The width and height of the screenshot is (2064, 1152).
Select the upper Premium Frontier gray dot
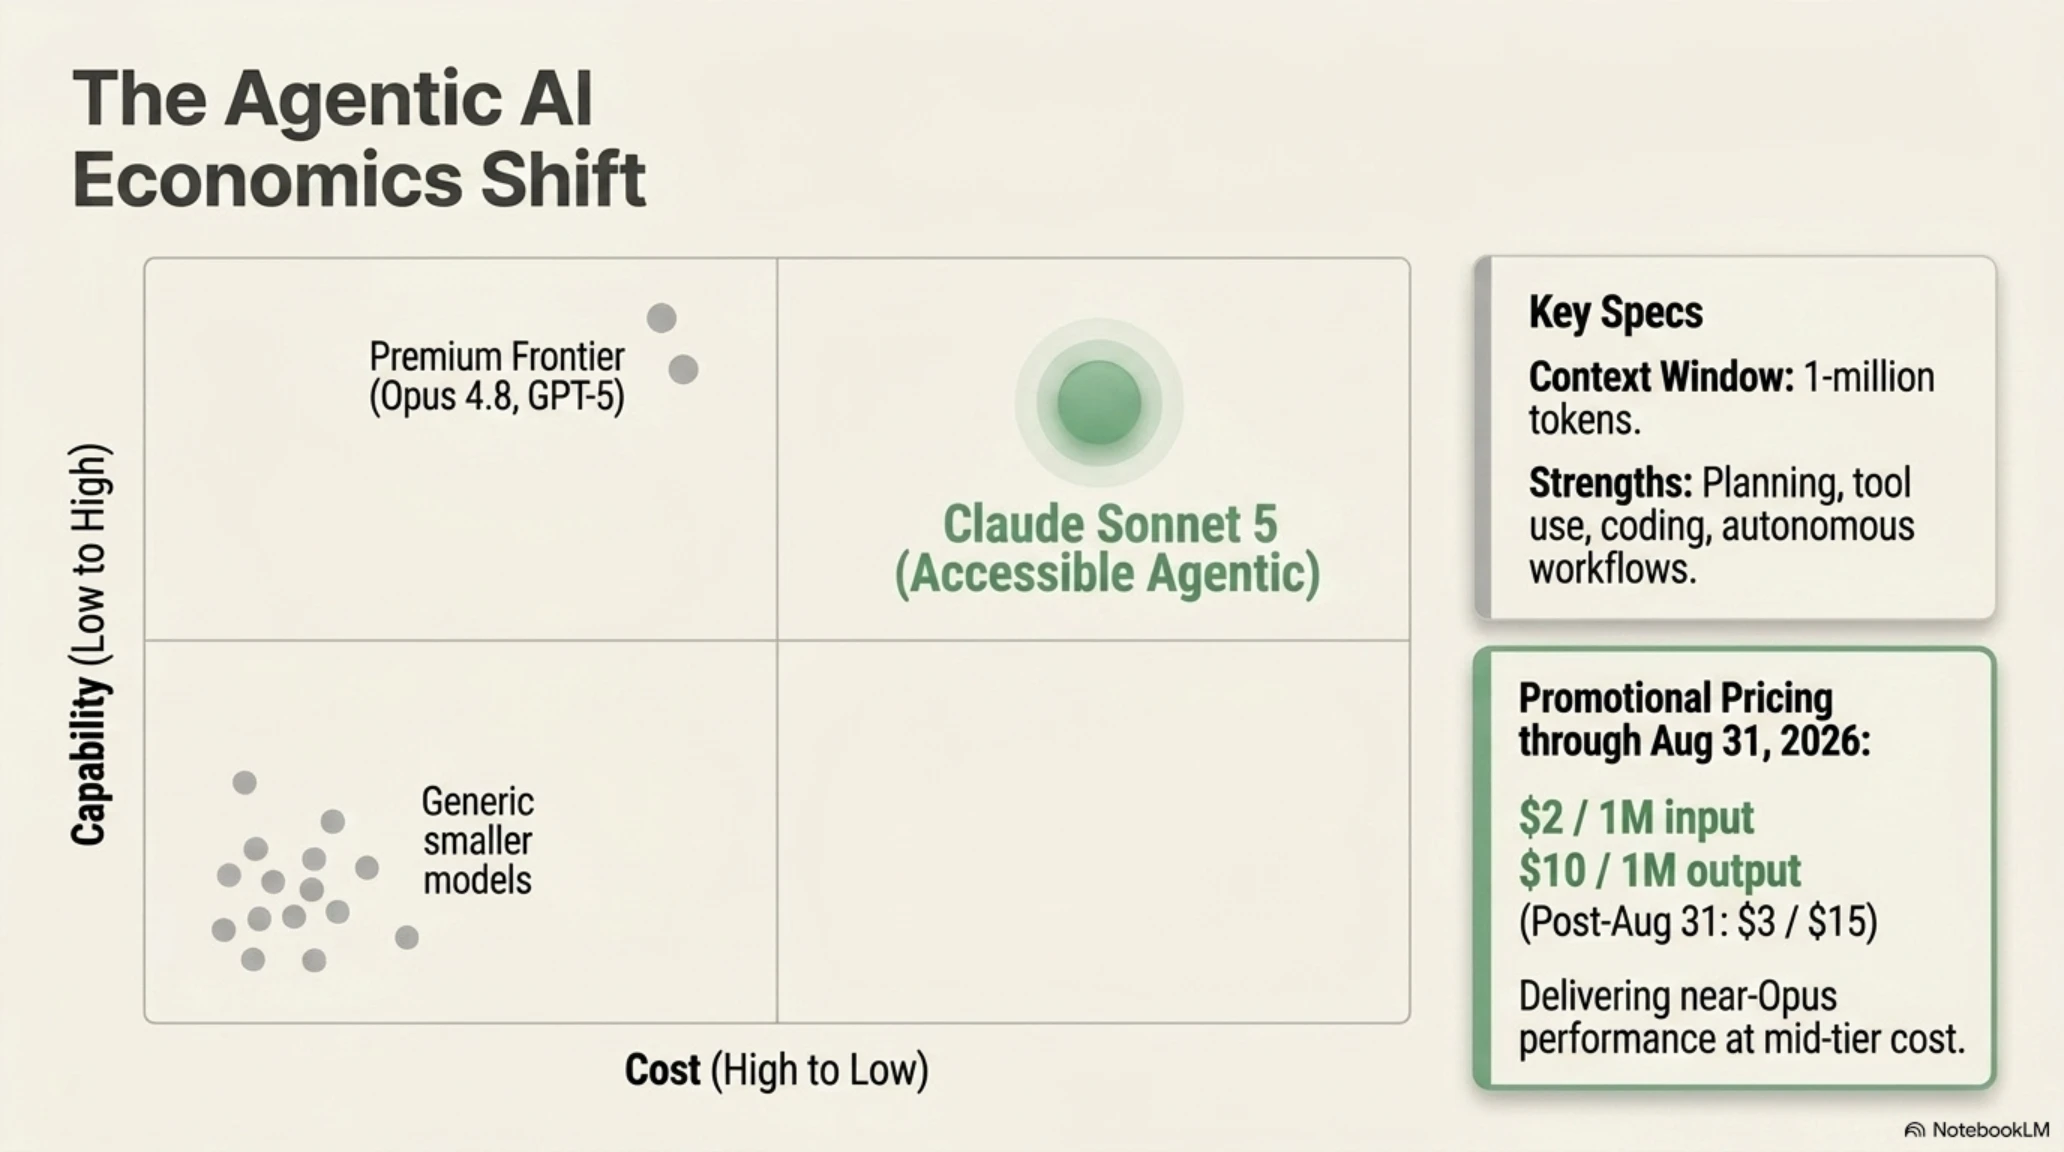pyautogui.click(x=661, y=318)
